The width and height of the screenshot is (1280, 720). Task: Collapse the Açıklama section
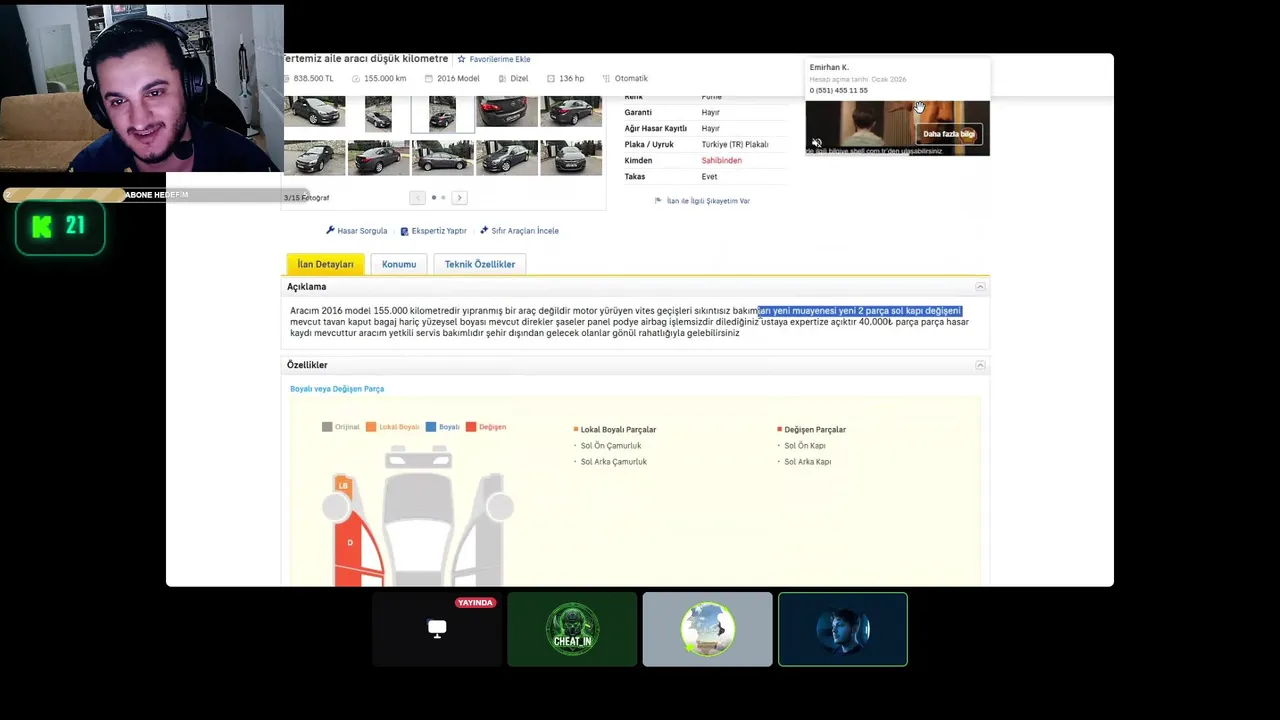coord(980,287)
